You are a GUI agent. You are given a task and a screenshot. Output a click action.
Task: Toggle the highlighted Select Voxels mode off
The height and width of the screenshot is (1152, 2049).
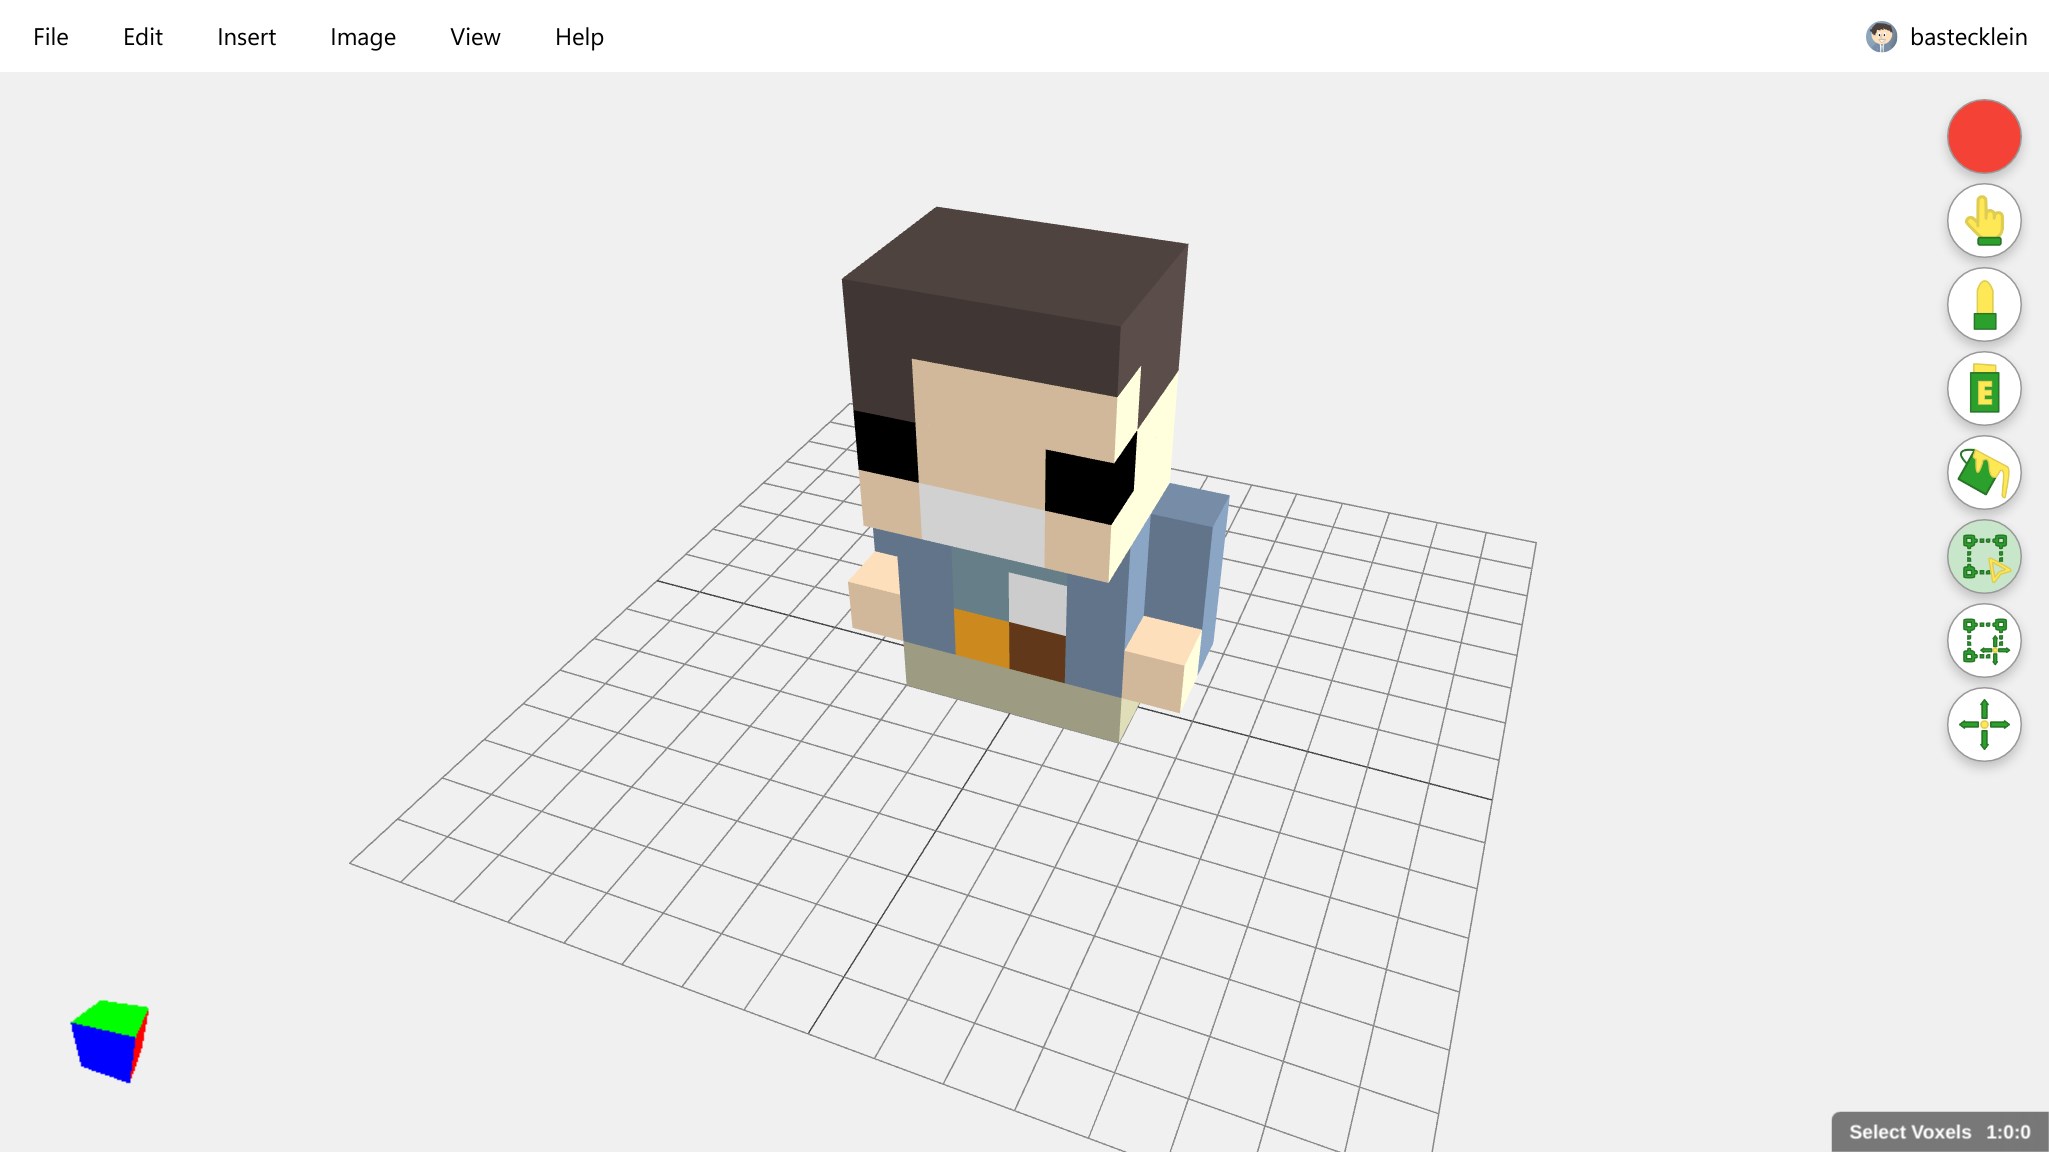point(1985,557)
